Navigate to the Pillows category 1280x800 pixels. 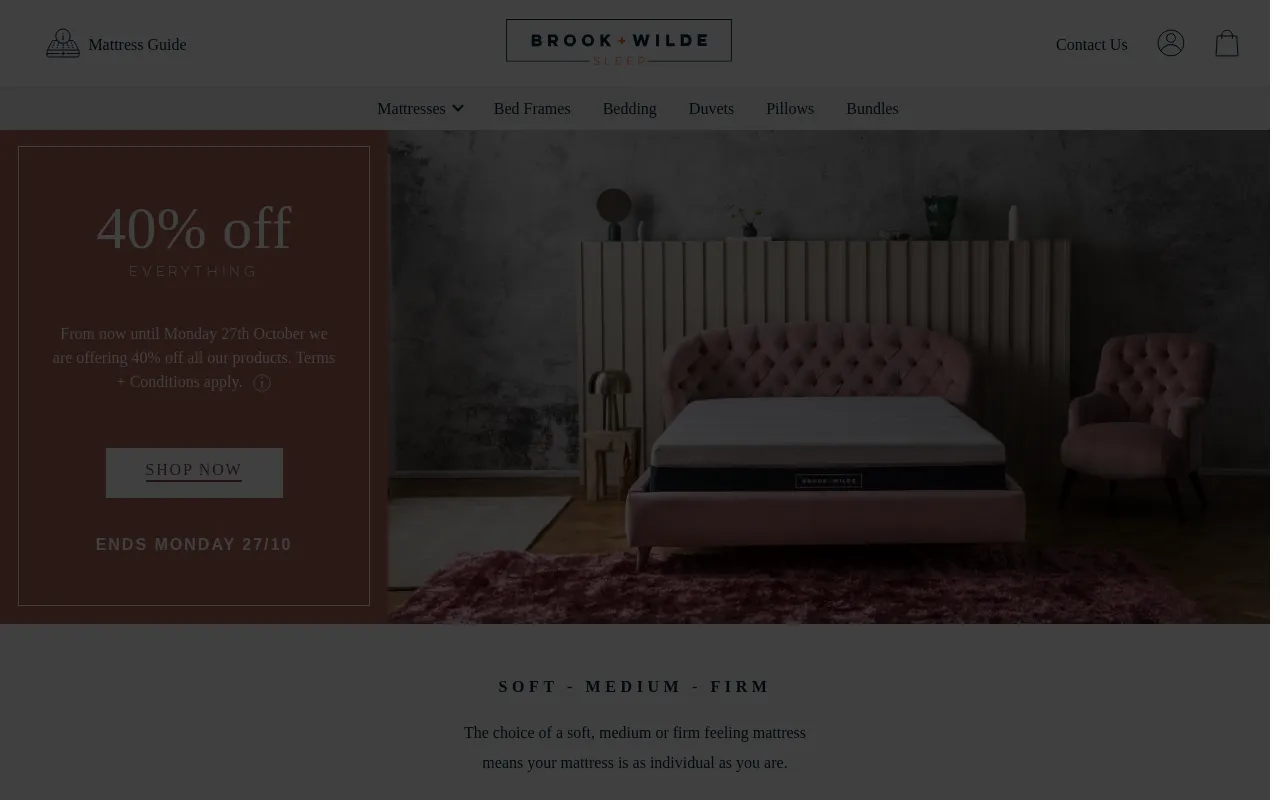(x=790, y=108)
